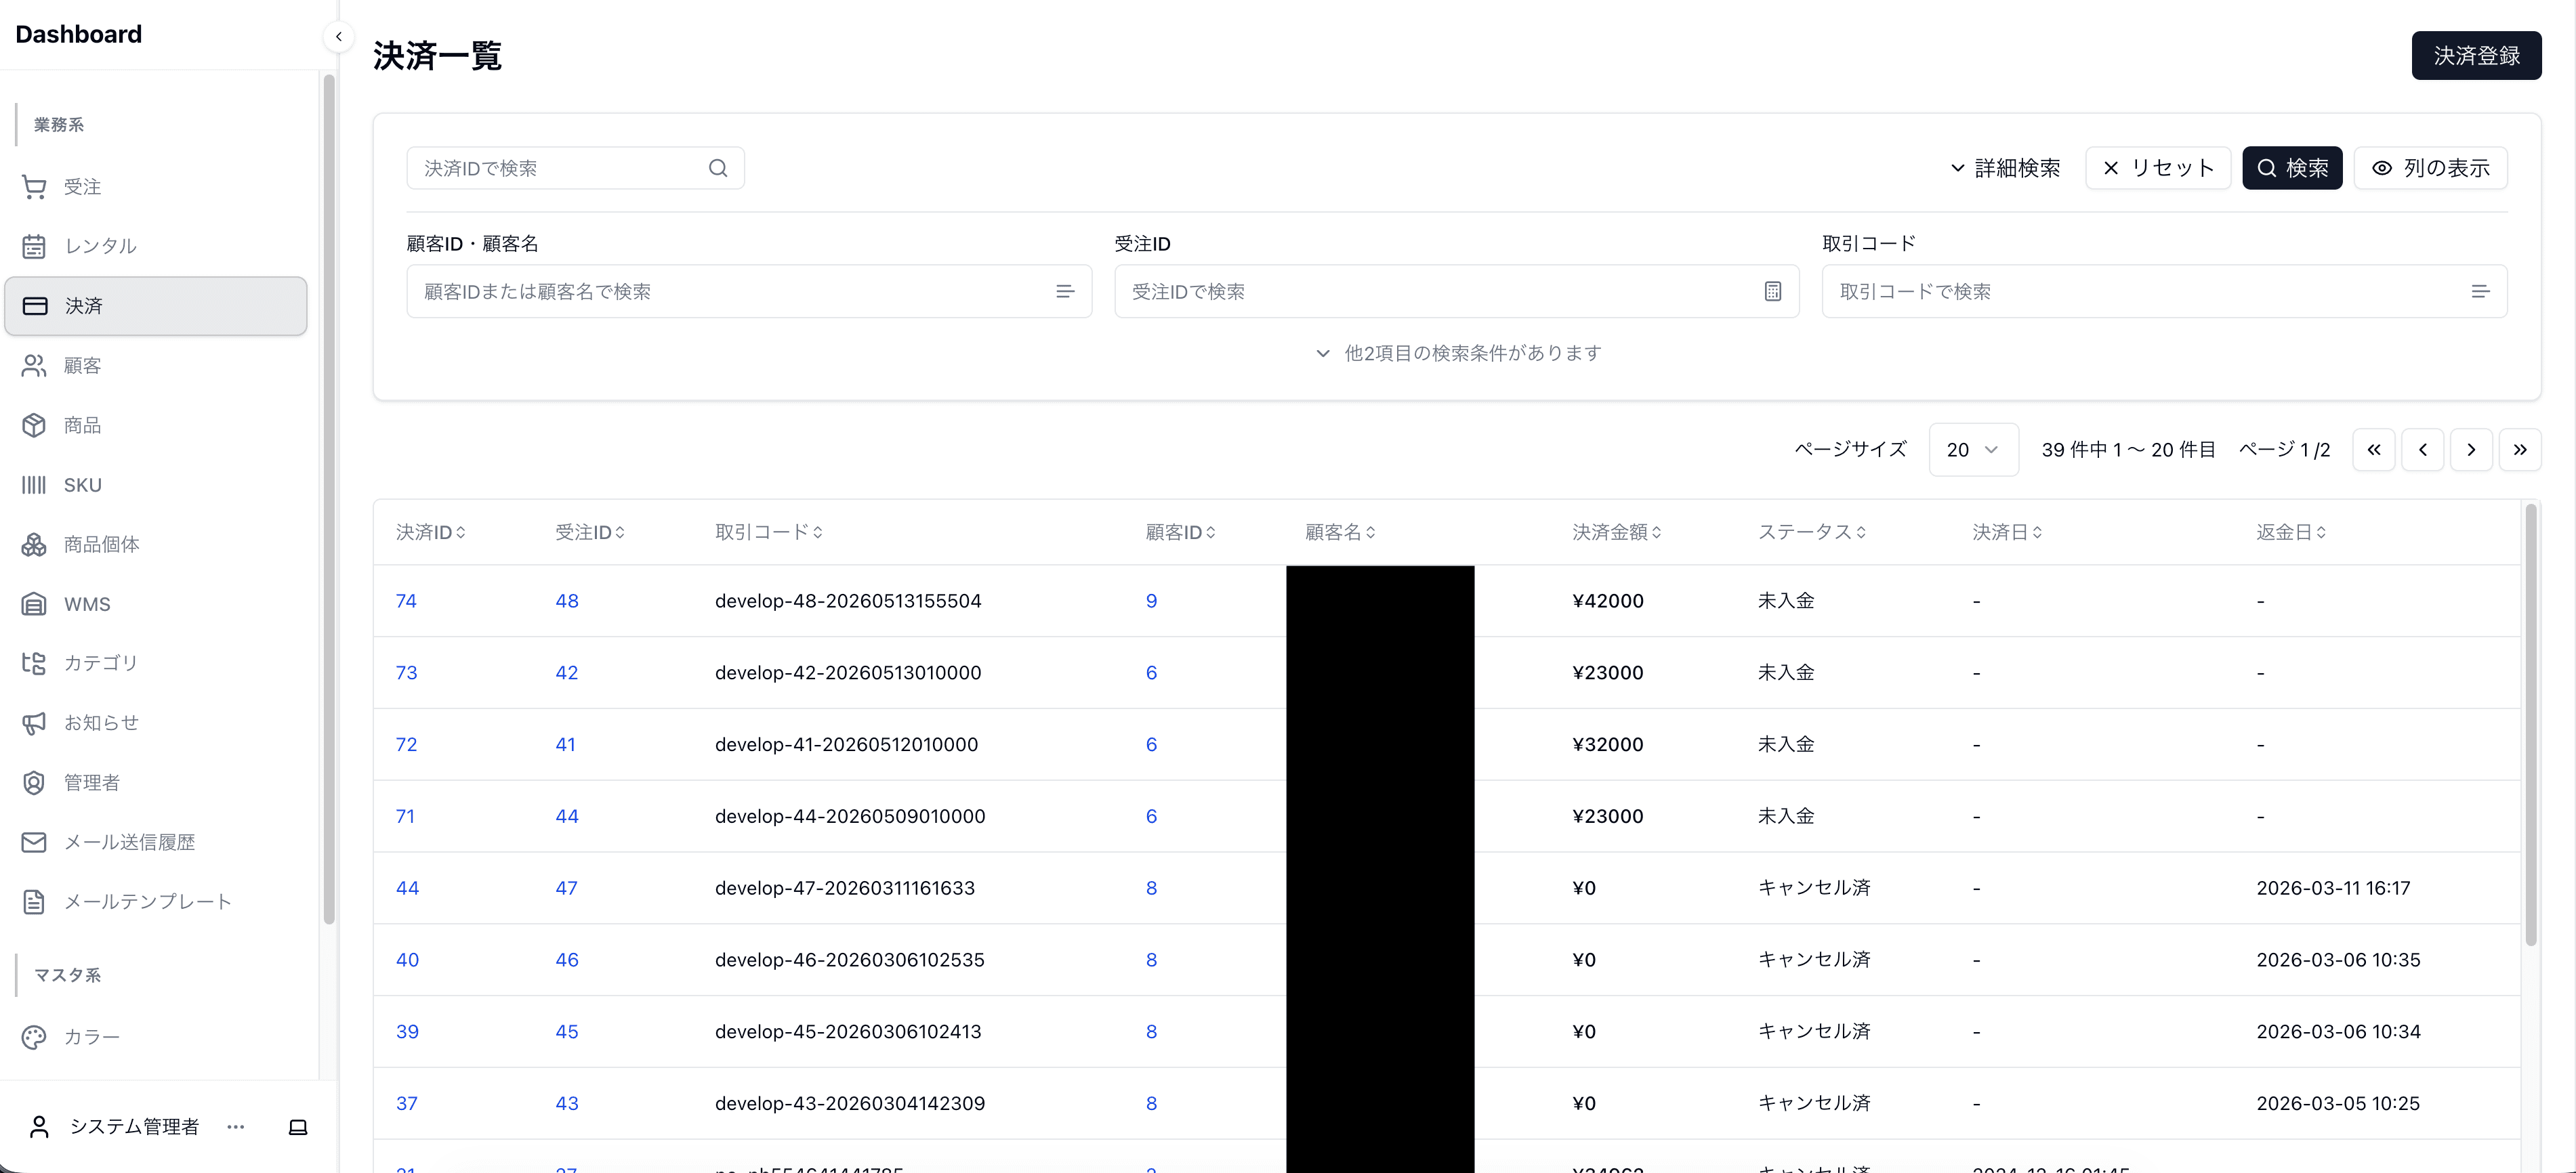Viewport: 2576px width, 1173px height.
Task: Click the table's vertical scrollbar
Action: click(2531, 725)
